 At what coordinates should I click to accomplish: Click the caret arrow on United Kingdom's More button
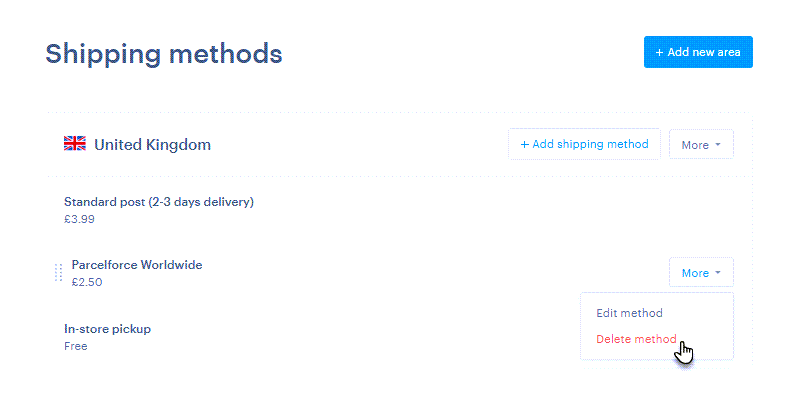(718, 145)
